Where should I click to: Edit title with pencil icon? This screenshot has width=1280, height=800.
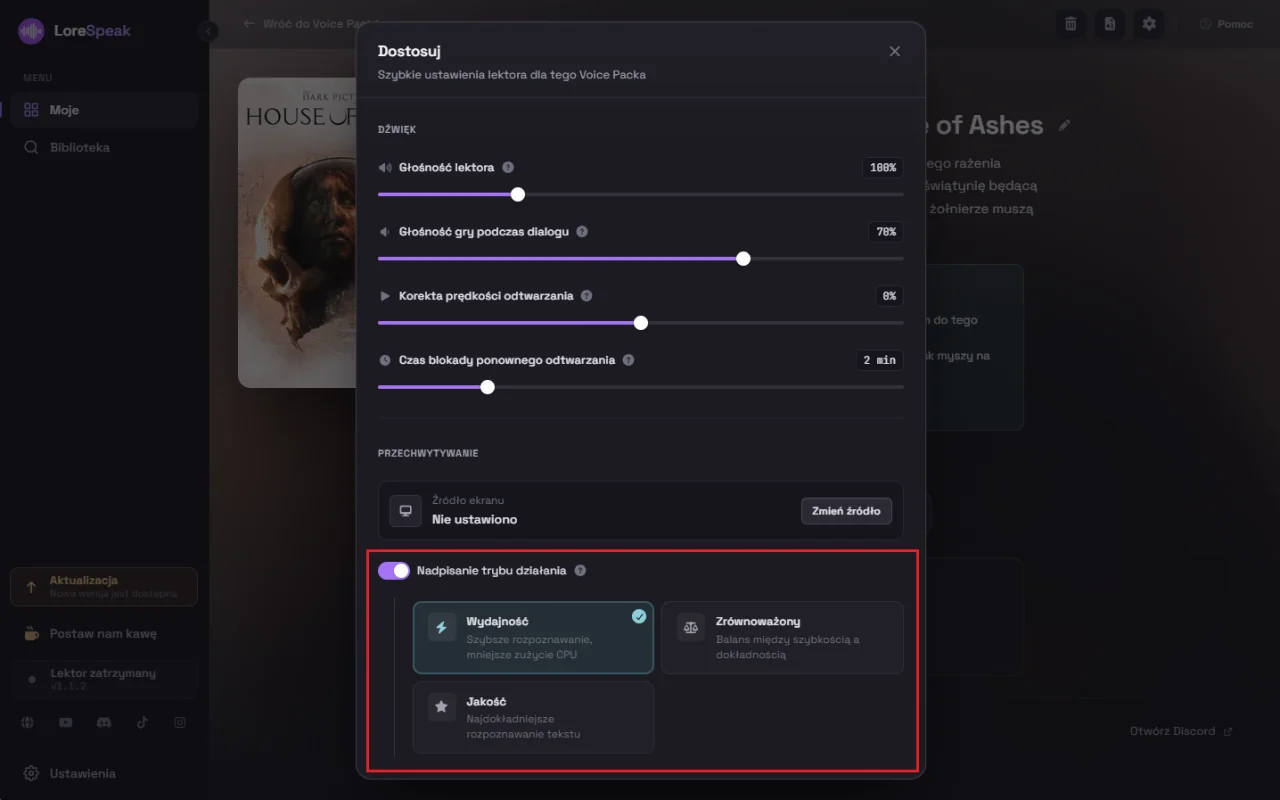pyautogui.click(x=1065, y=125)
